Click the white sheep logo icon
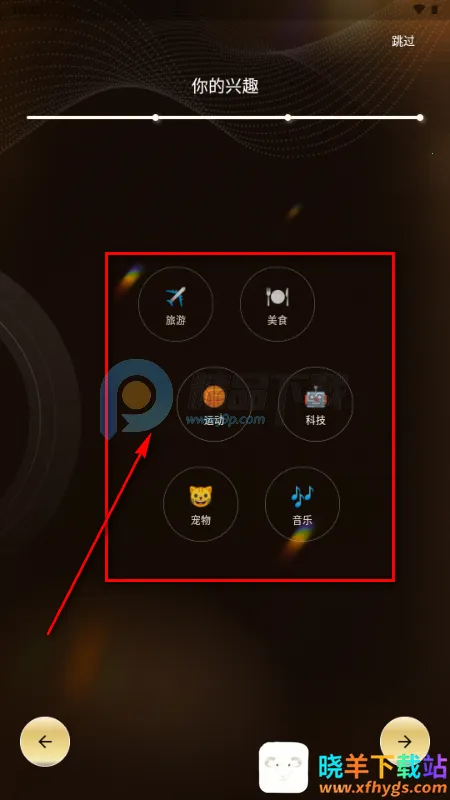Screen dimensions: 450x800 284,767
